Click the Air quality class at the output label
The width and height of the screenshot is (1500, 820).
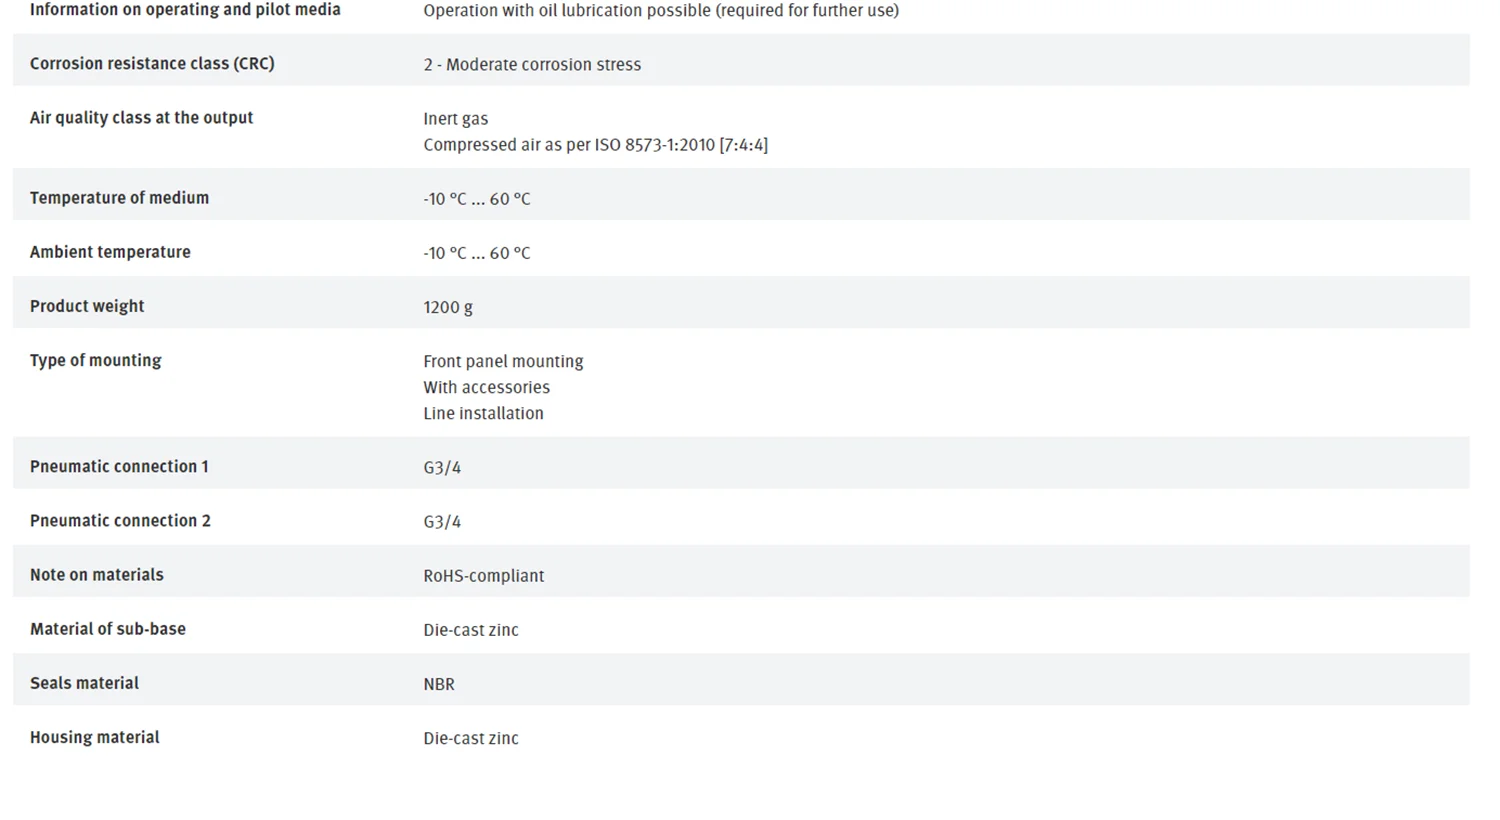(x=141, y=117)
